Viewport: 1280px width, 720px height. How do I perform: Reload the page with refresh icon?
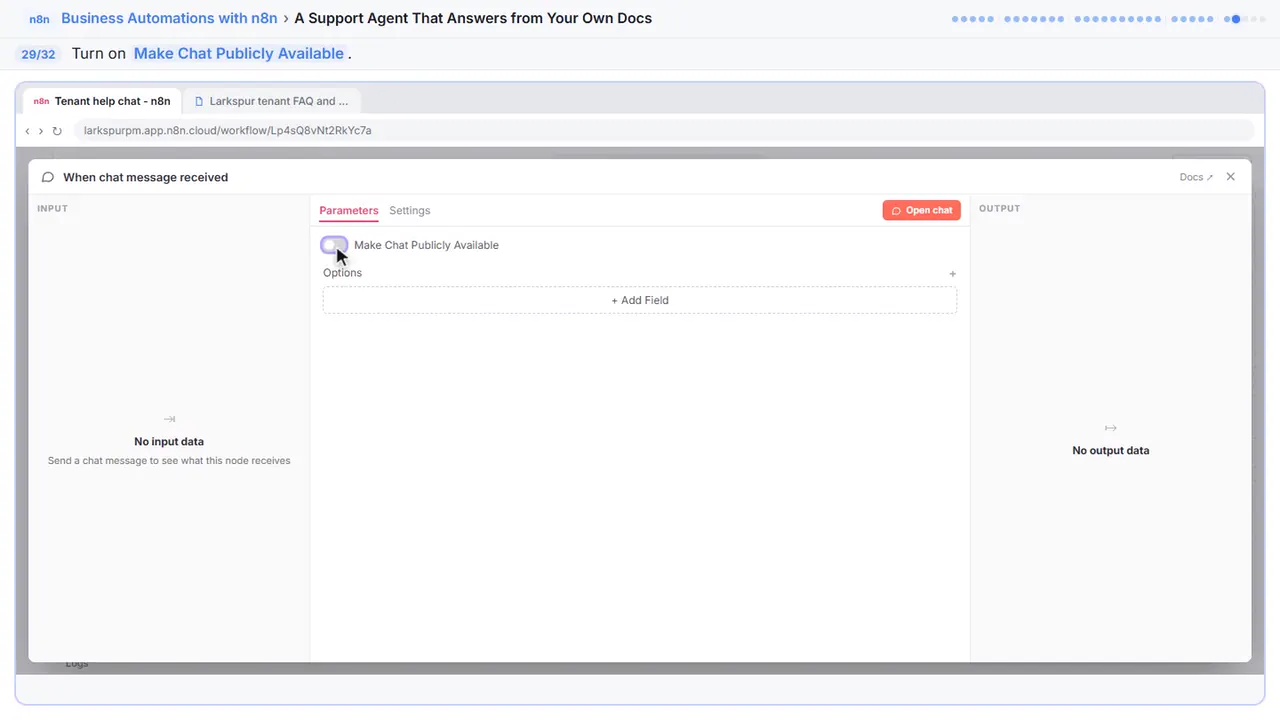click(x=57, y=131)
